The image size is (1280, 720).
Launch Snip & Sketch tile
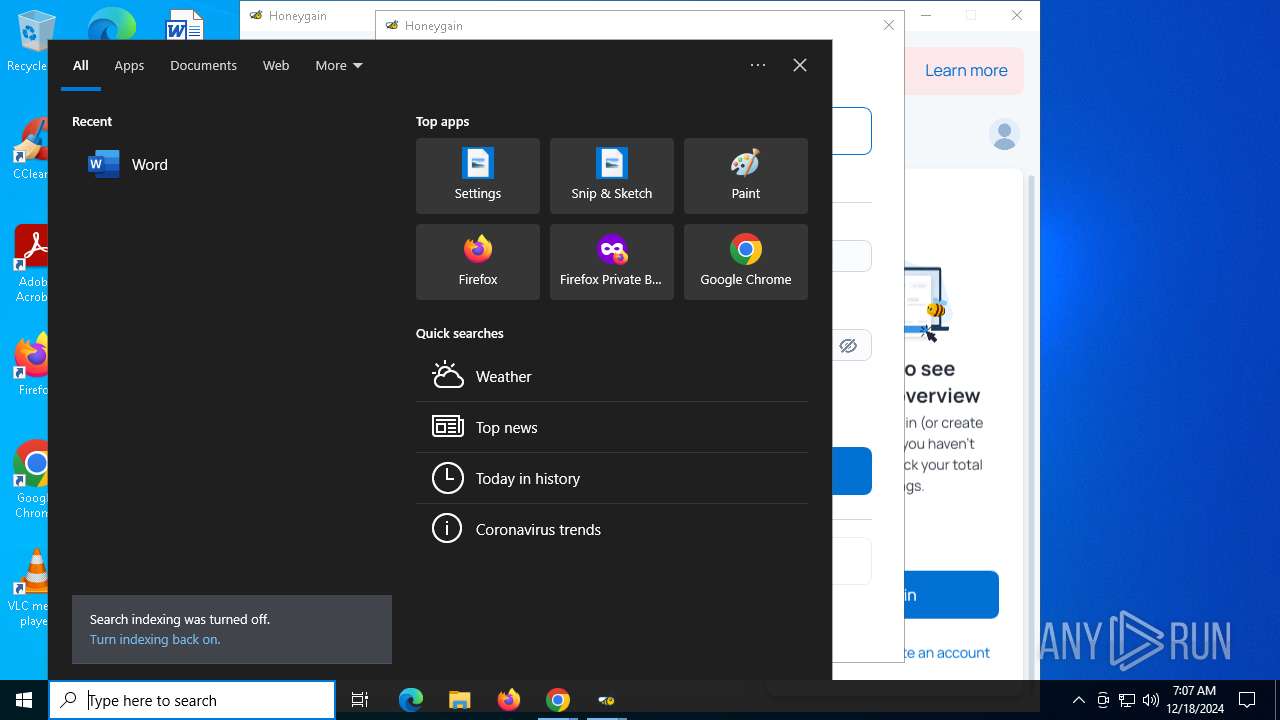[612, 176]
